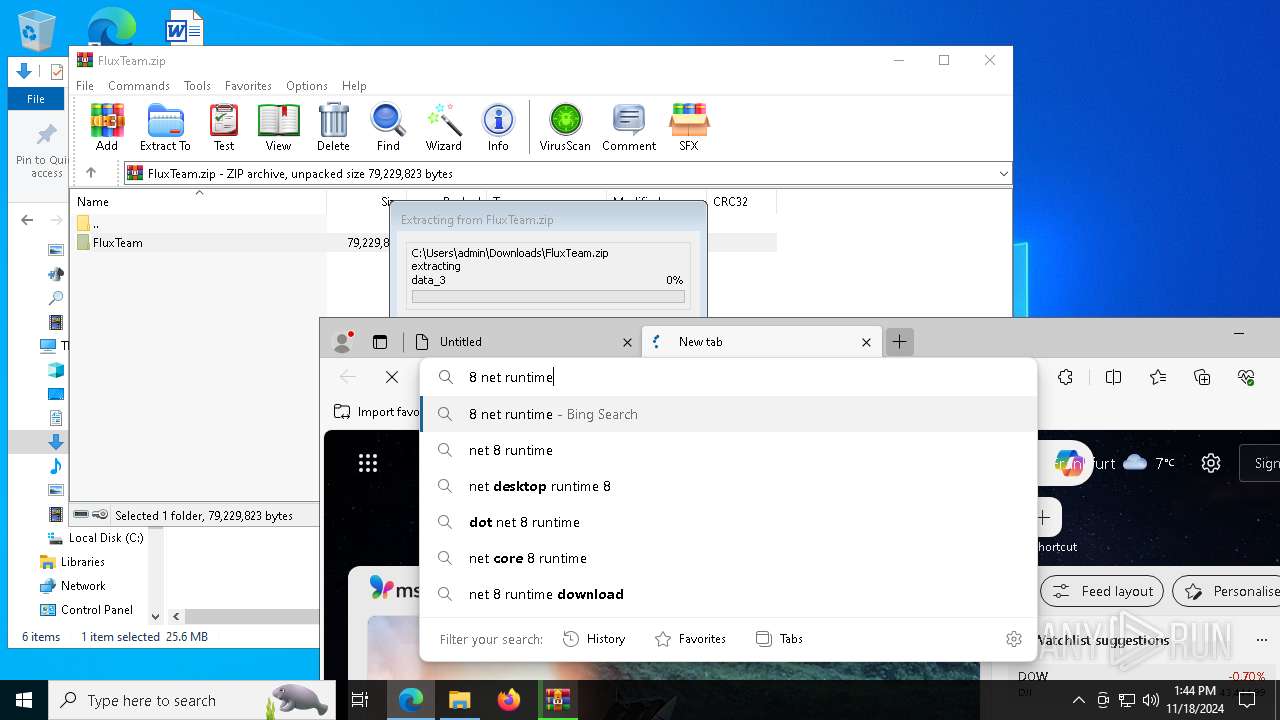Open address bar suggestion settings gear
Image resolution: width=1280 pixels, height=720 pixels.
[x=1014, y=639]
